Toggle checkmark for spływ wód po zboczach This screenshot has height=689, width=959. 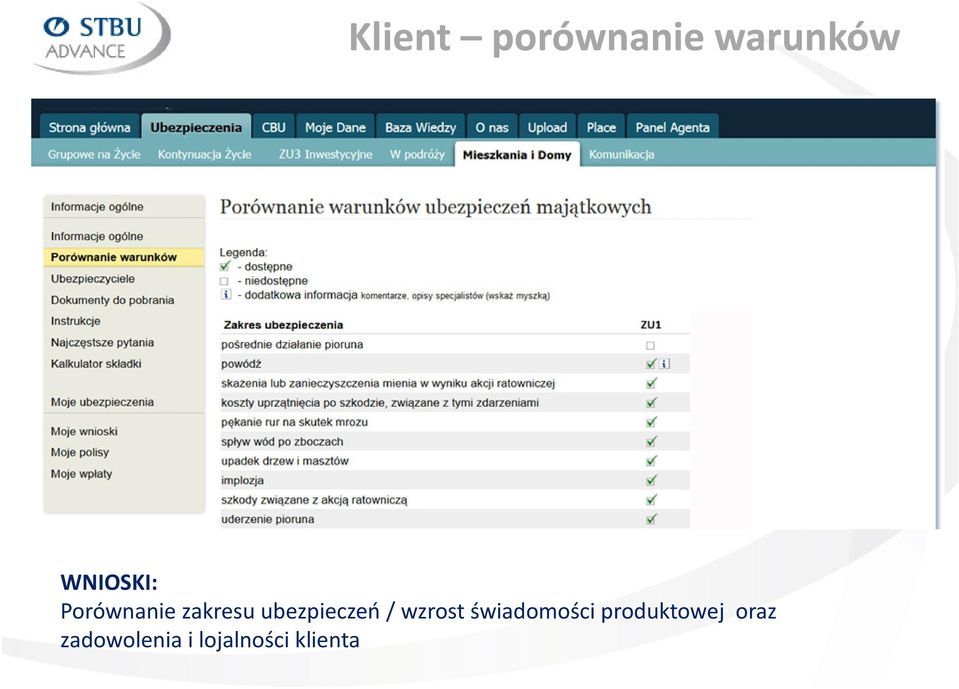[x=651, y=441]
